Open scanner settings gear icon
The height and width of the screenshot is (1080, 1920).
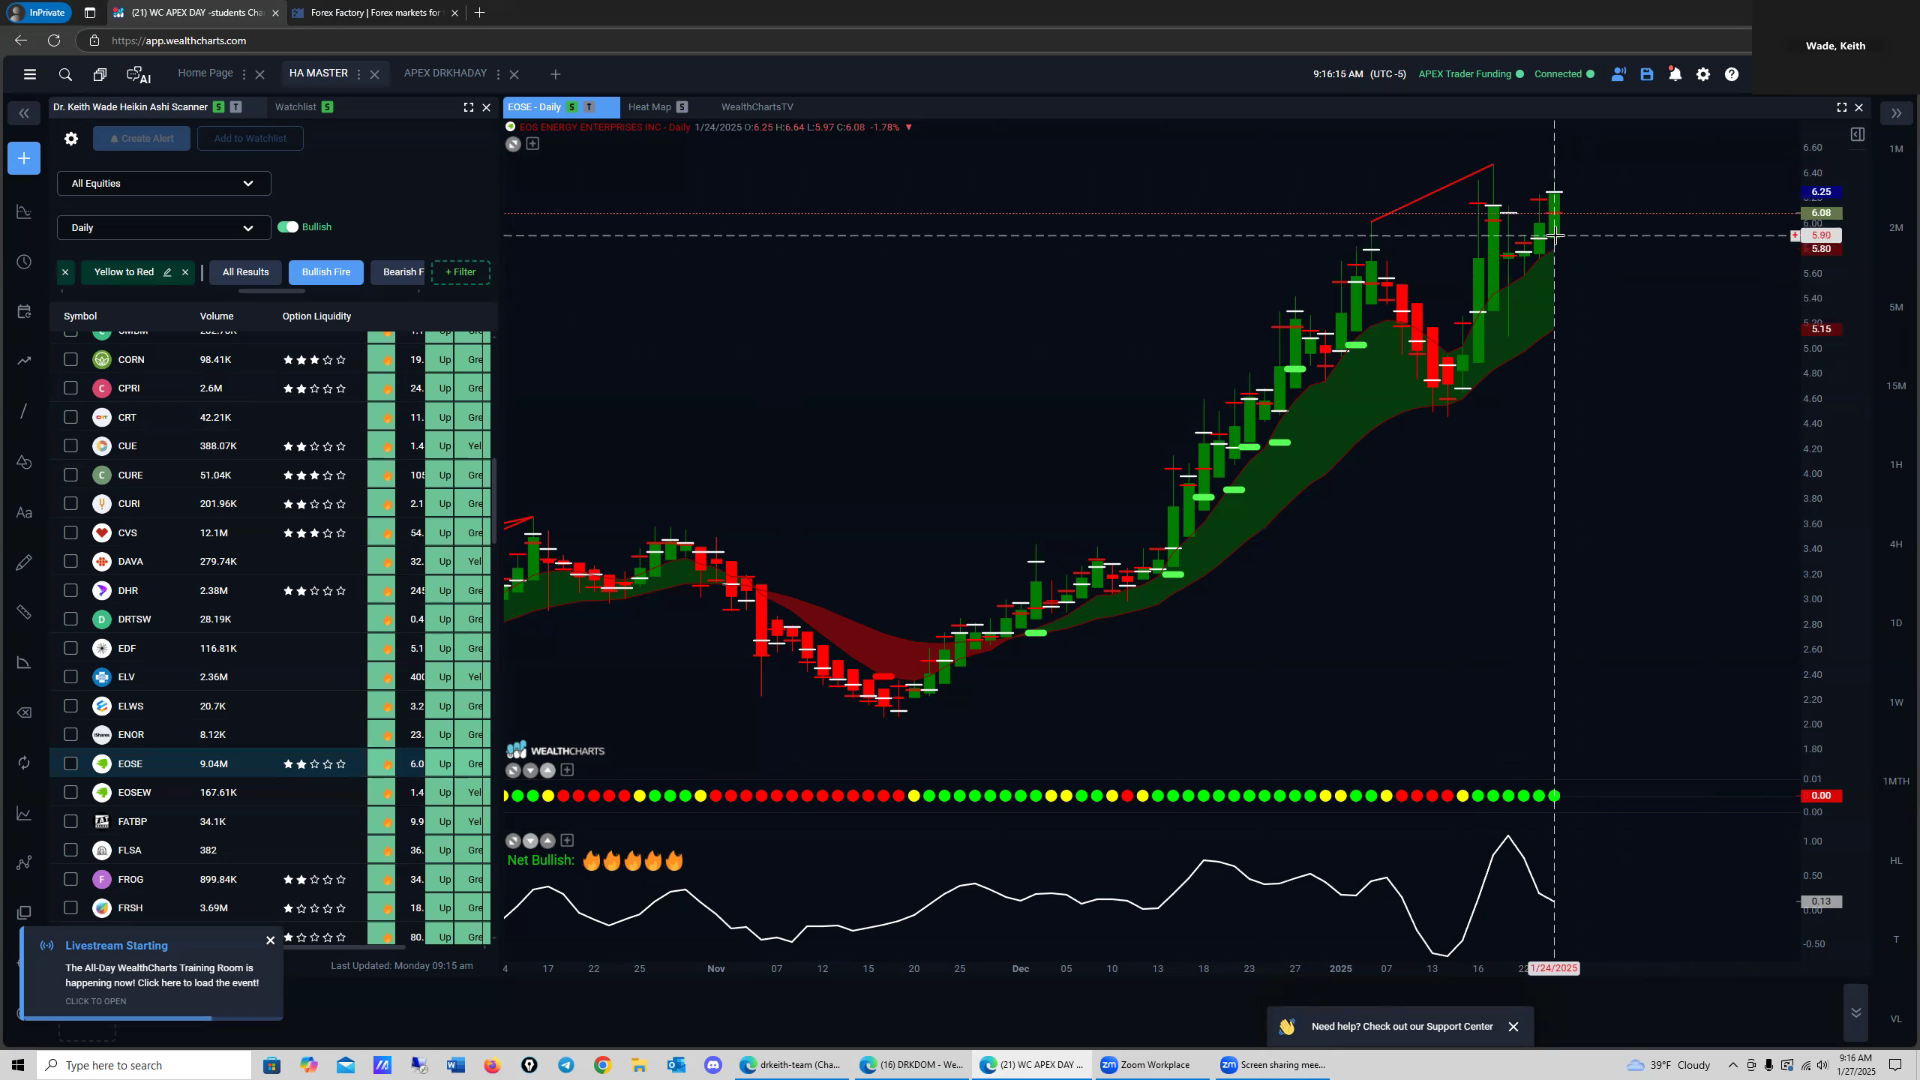[x=71, y=139]
